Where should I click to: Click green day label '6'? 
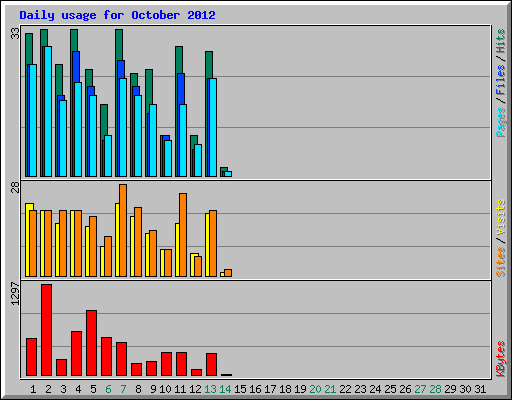pos(108,389)
